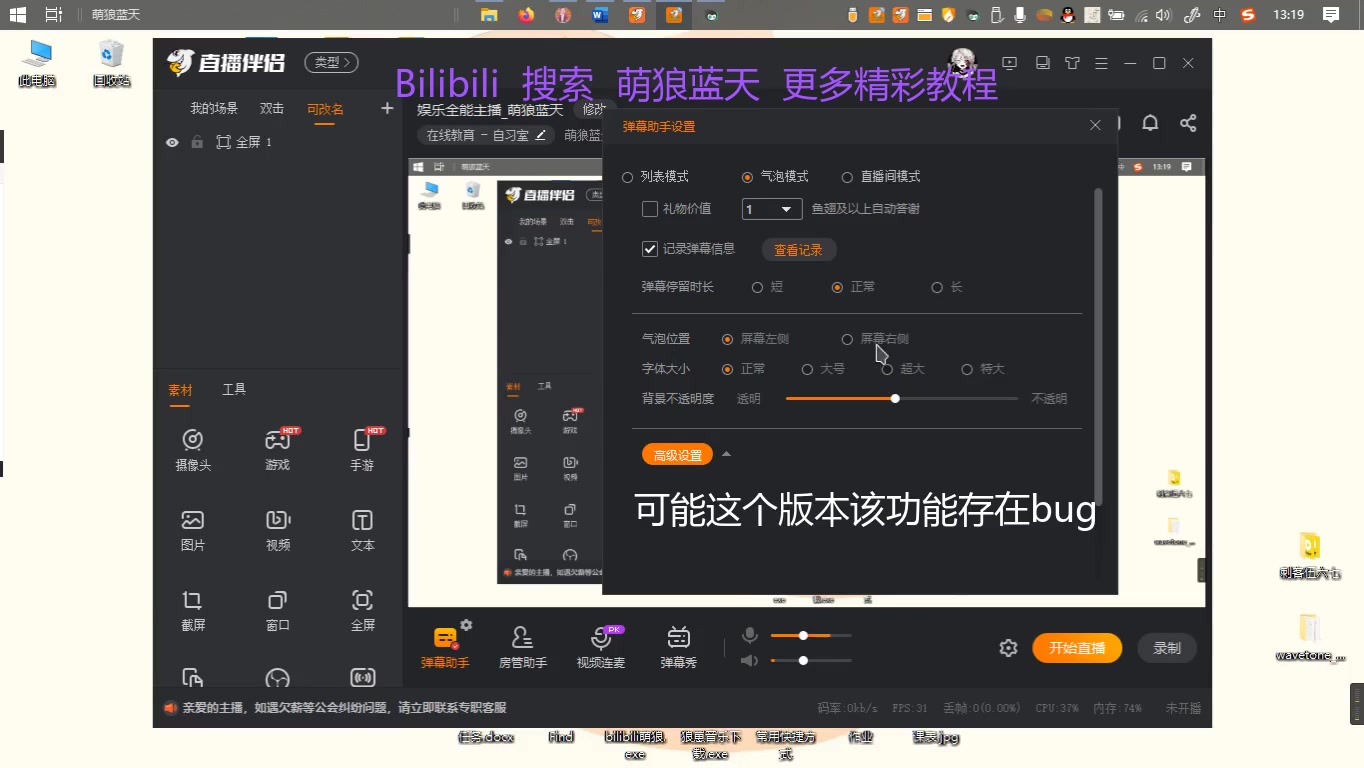Open the hamburger menu in title bar
The image size is (1364, 768).
pos(1100,63)
